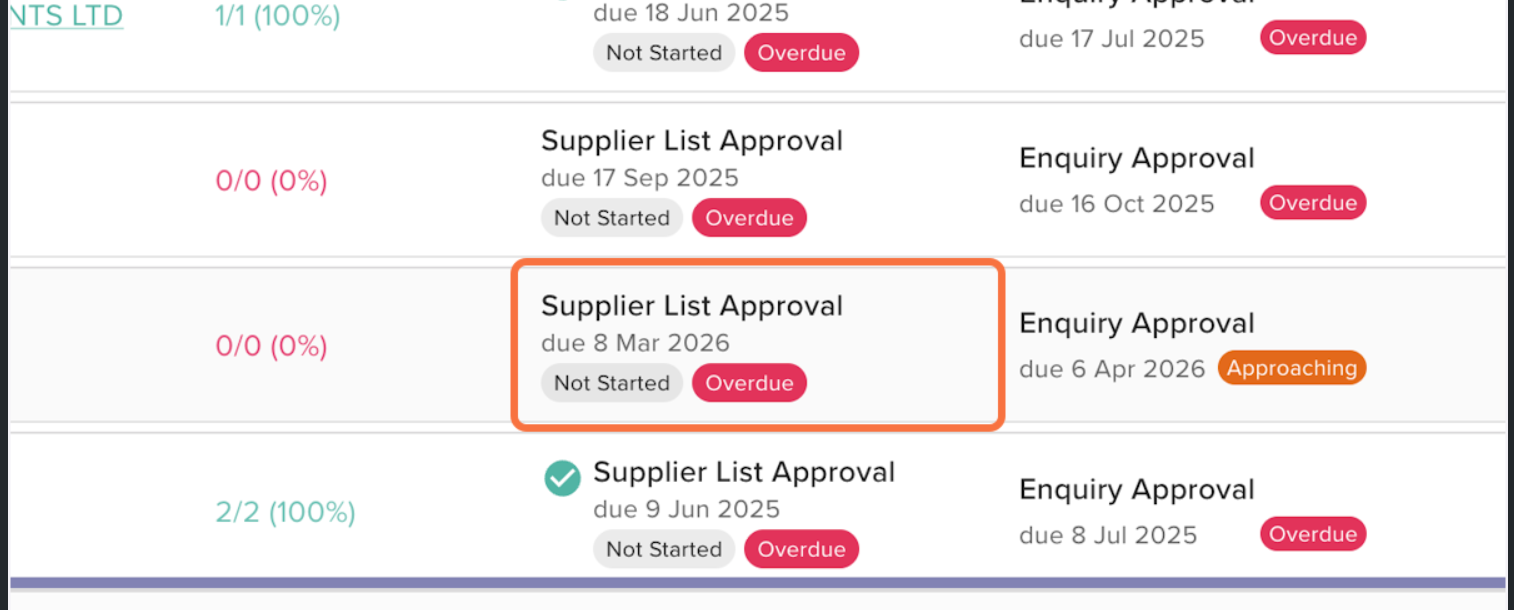Viewport: 1514px width, 610px height.
Task: Select Enquiry Approval due 6 Apr 2026
Action: coord(1136,324)
